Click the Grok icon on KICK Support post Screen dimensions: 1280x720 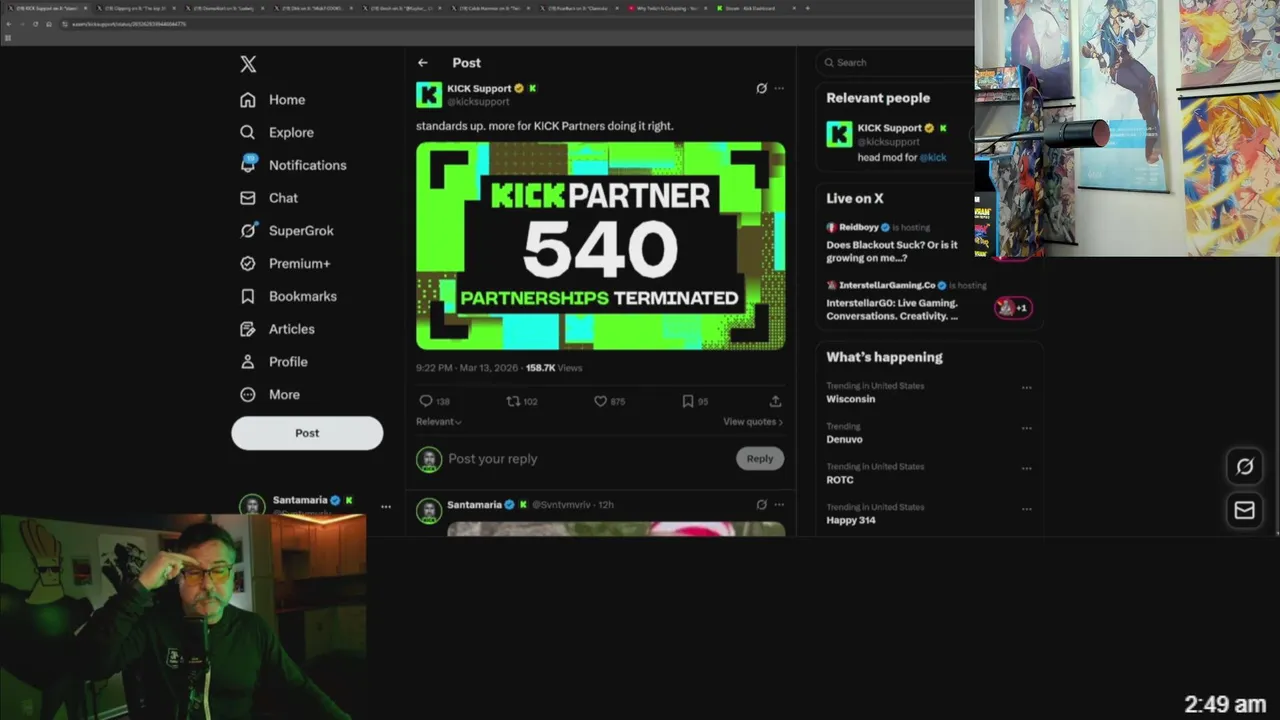tap(761, 88)
